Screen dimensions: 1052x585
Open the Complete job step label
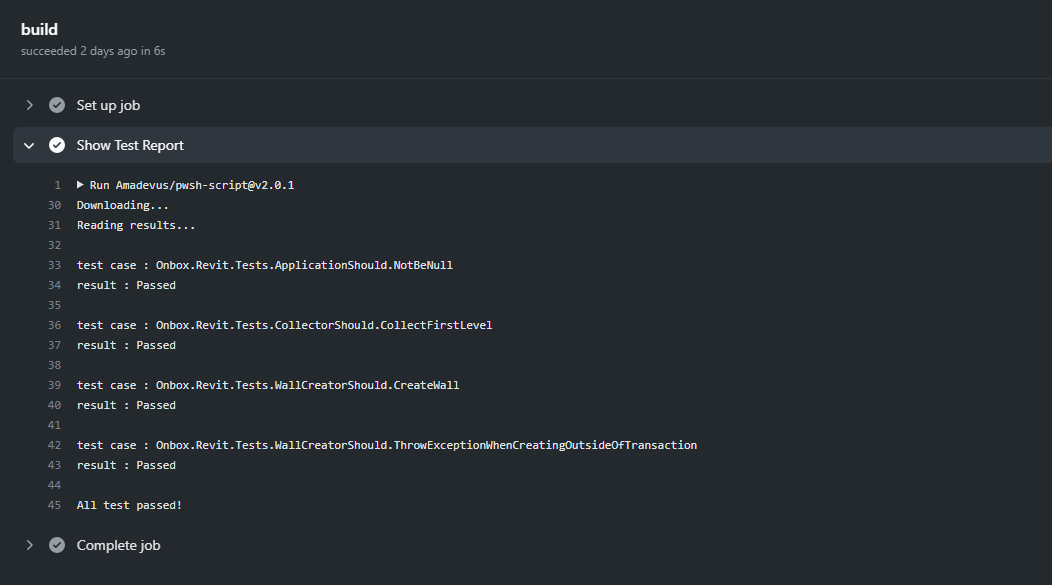click(118, 545)
